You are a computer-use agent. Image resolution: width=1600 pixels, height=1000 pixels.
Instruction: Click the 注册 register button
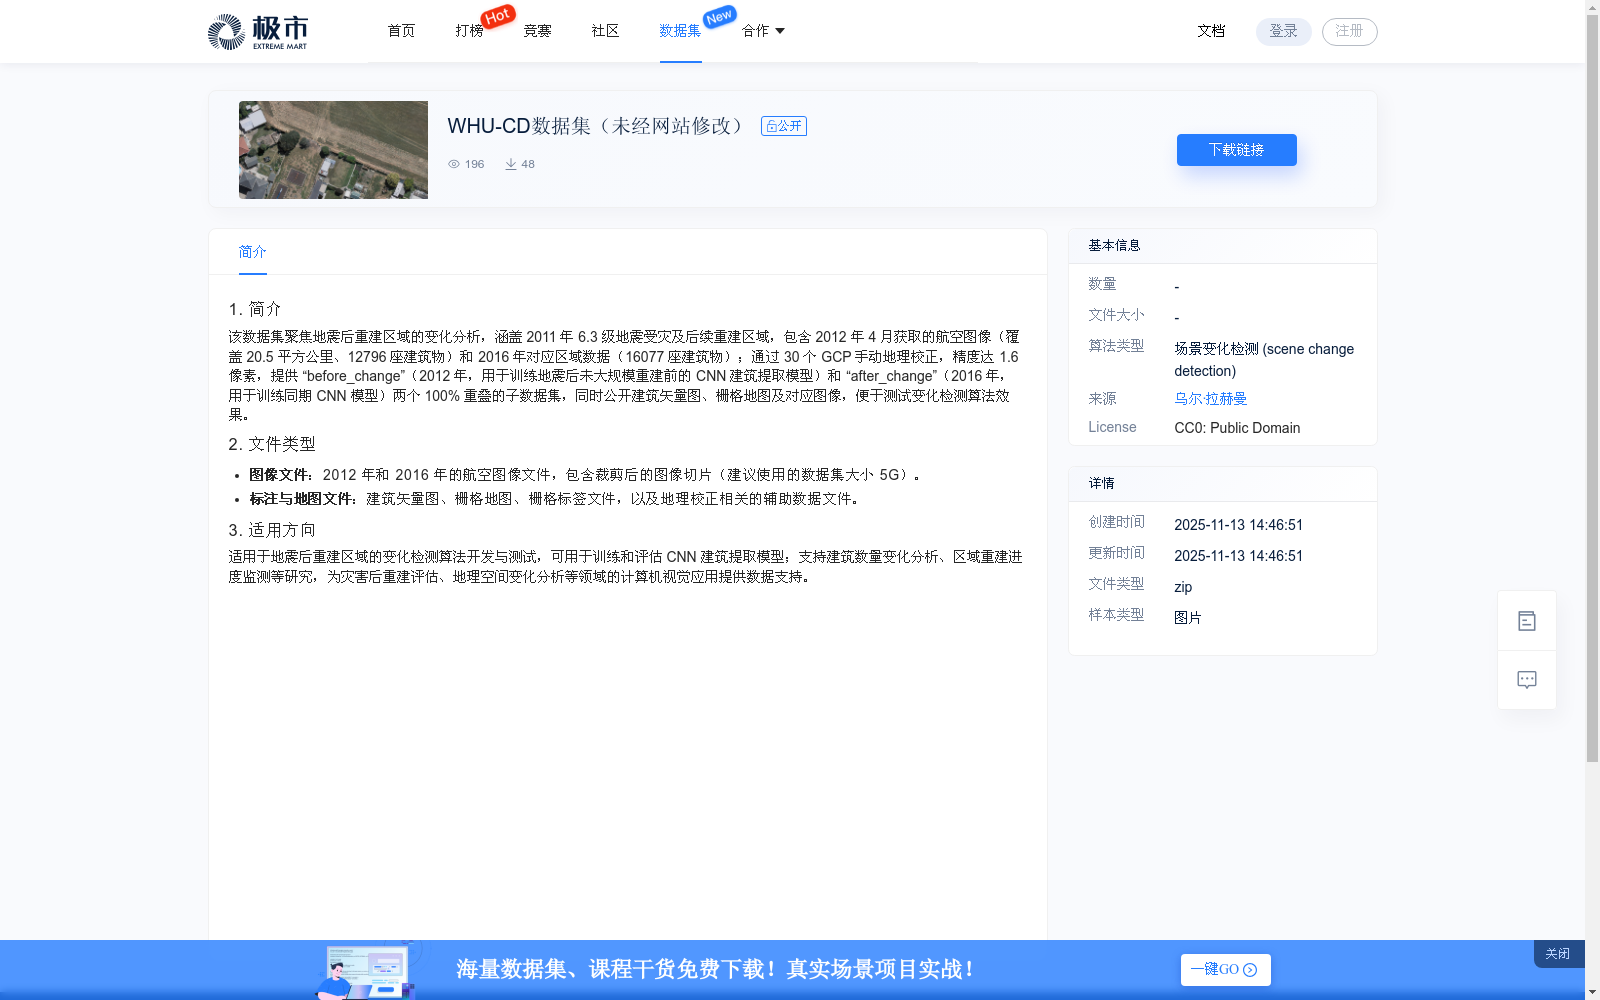(x=1350, y=31)
